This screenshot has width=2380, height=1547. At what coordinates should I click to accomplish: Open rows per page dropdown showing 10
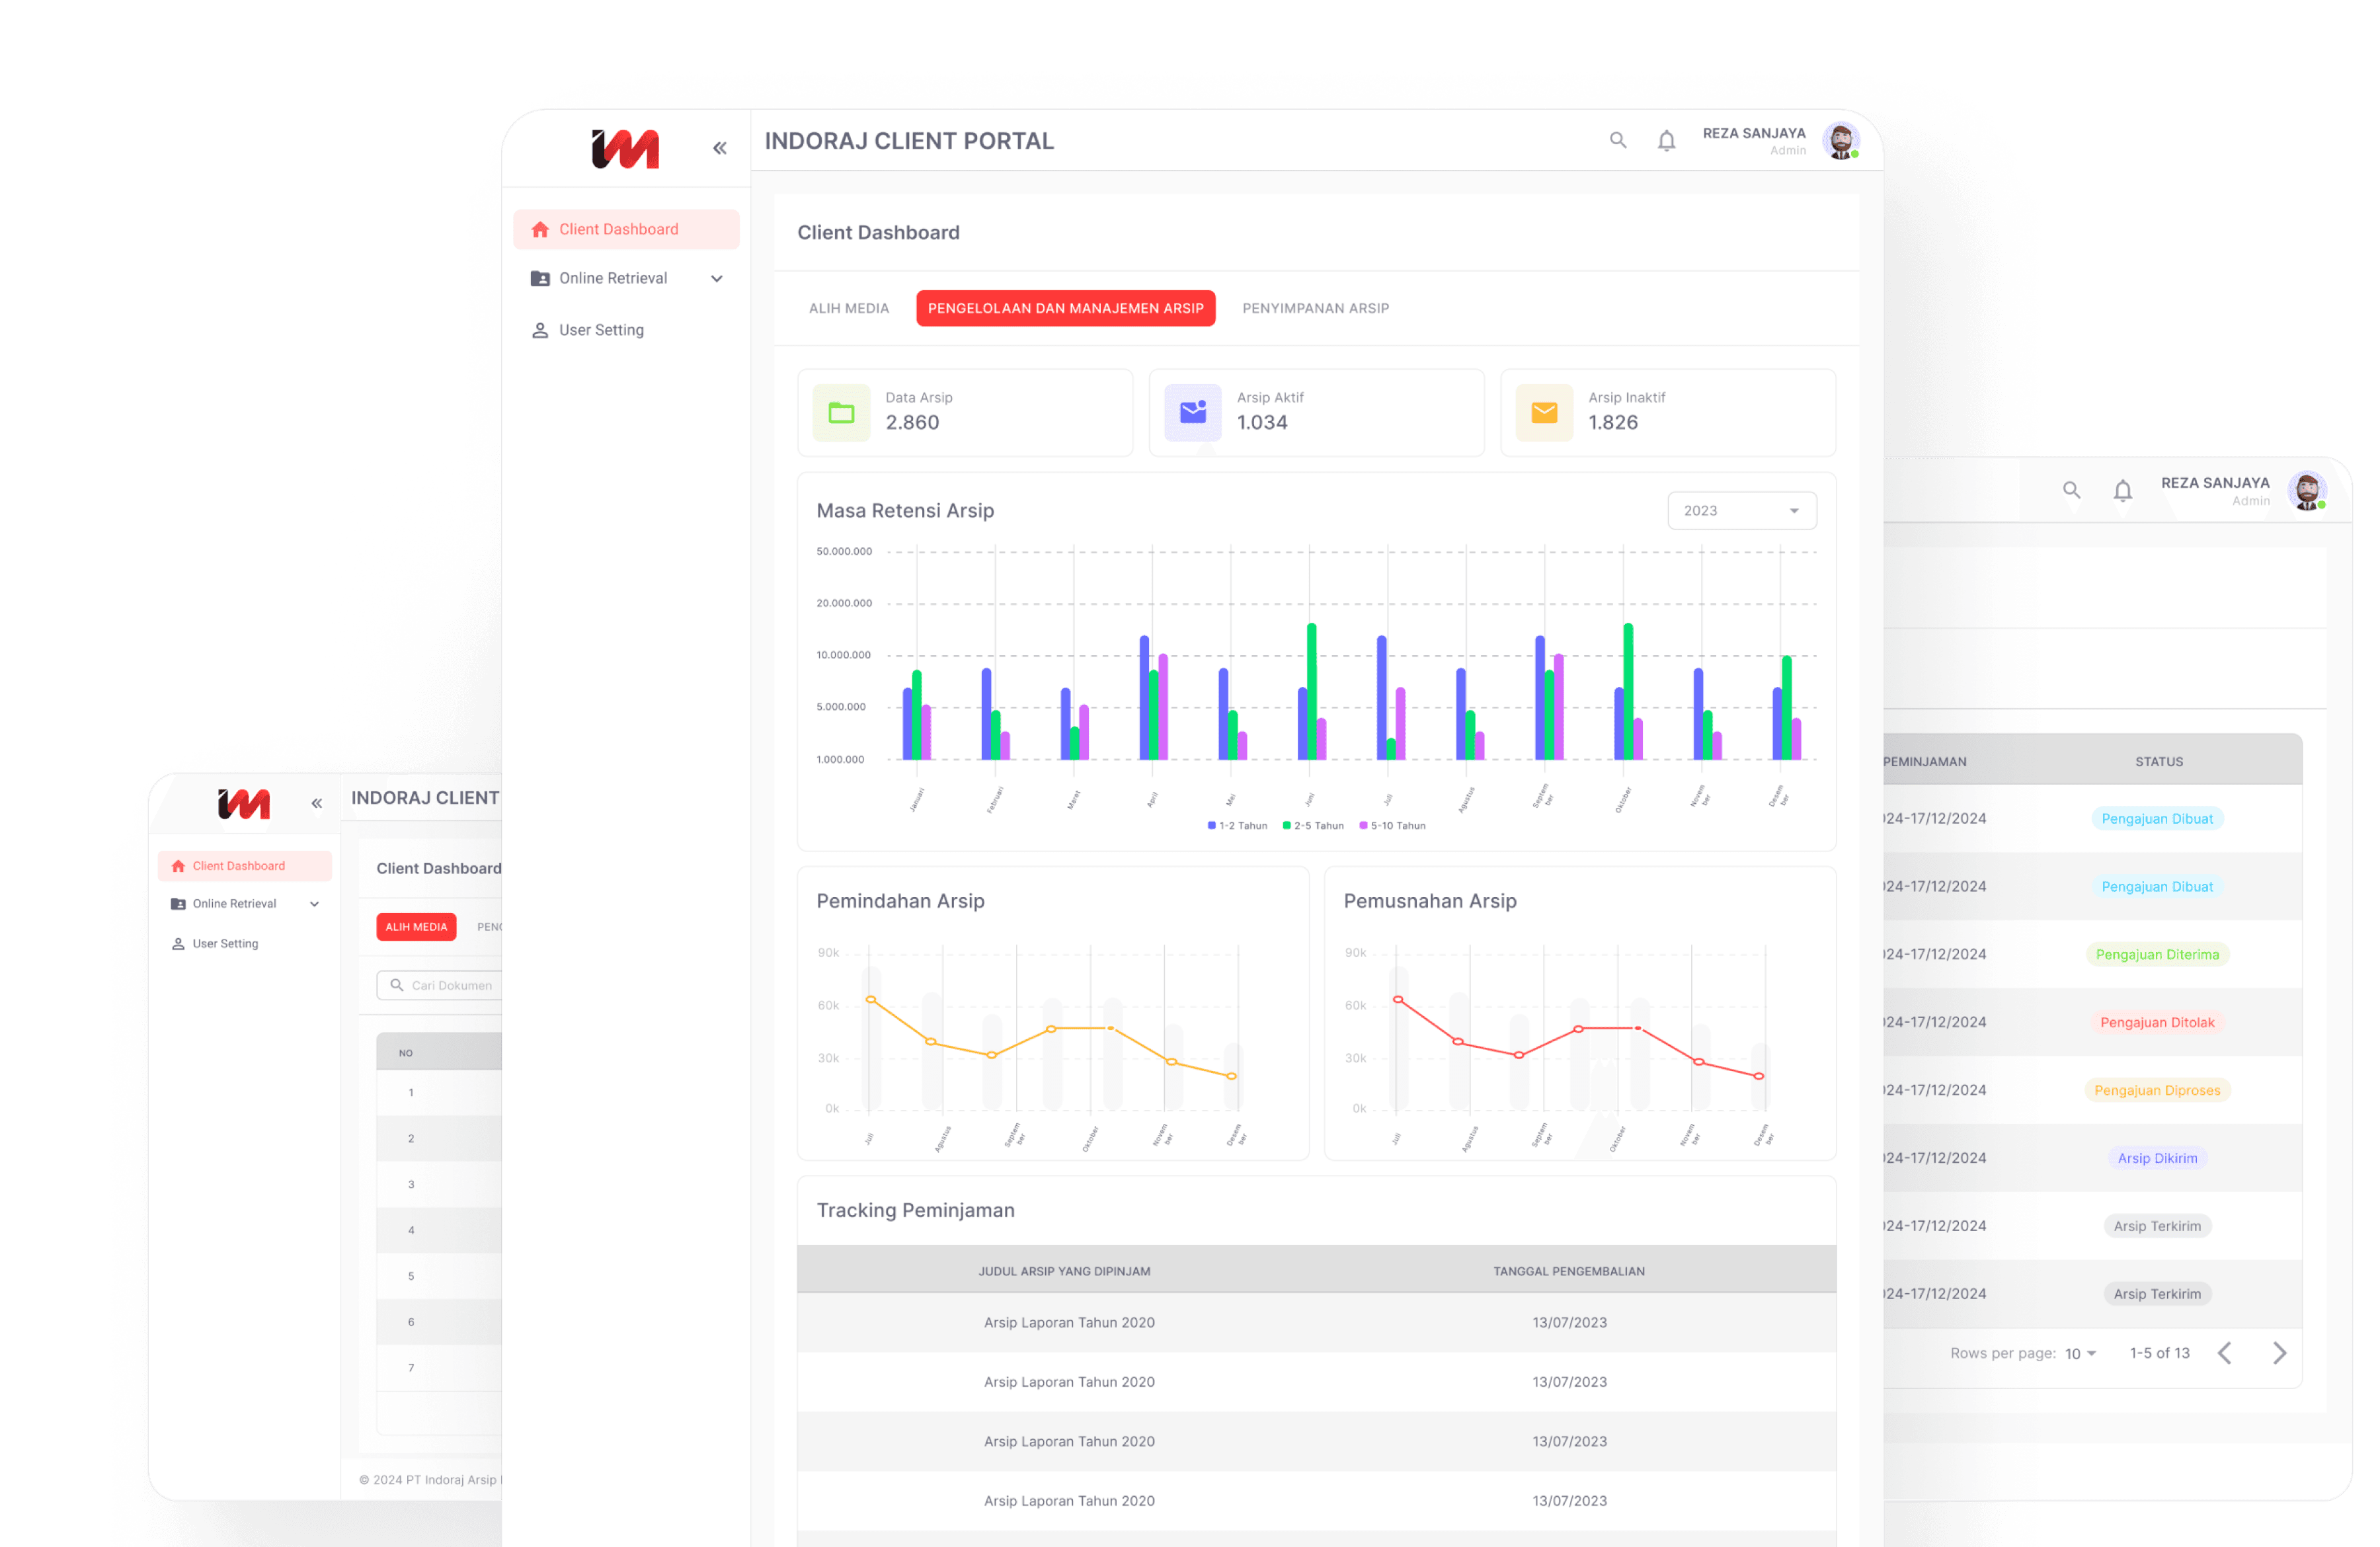(x=2080, y=1353)
